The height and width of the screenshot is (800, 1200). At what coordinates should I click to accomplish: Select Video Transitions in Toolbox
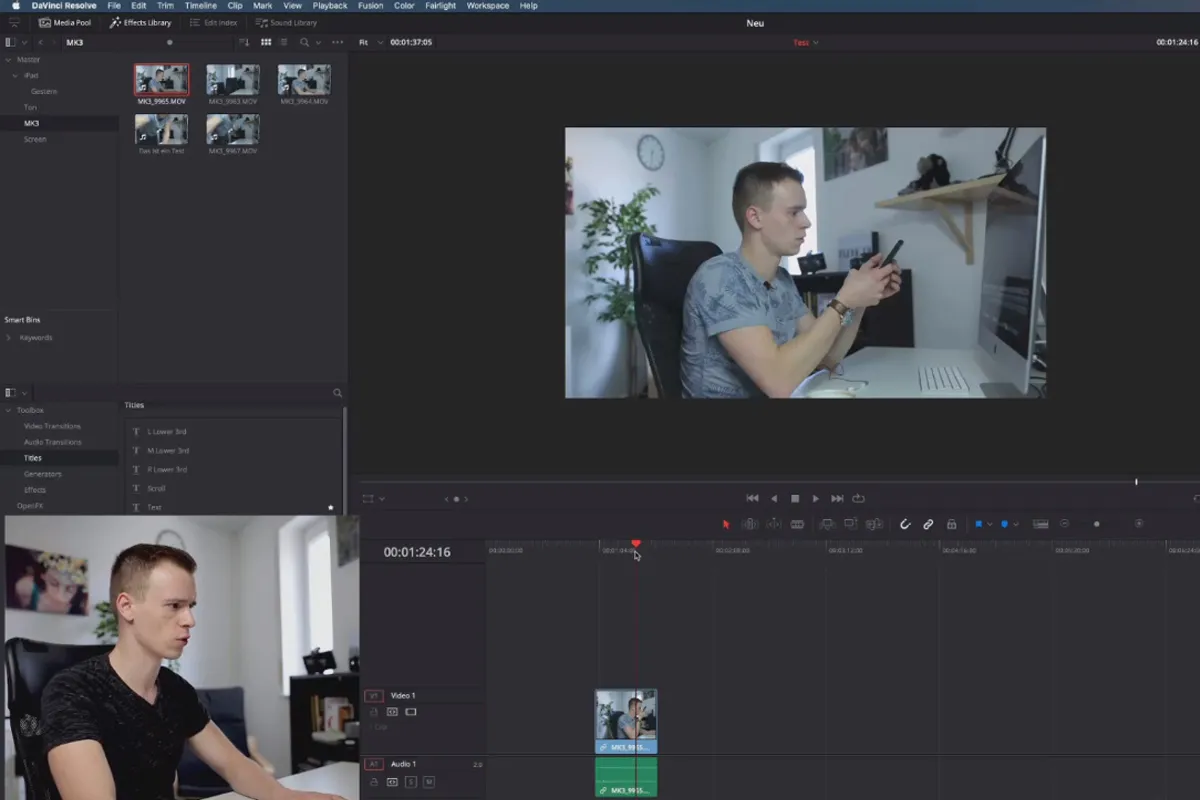[52, 426]
